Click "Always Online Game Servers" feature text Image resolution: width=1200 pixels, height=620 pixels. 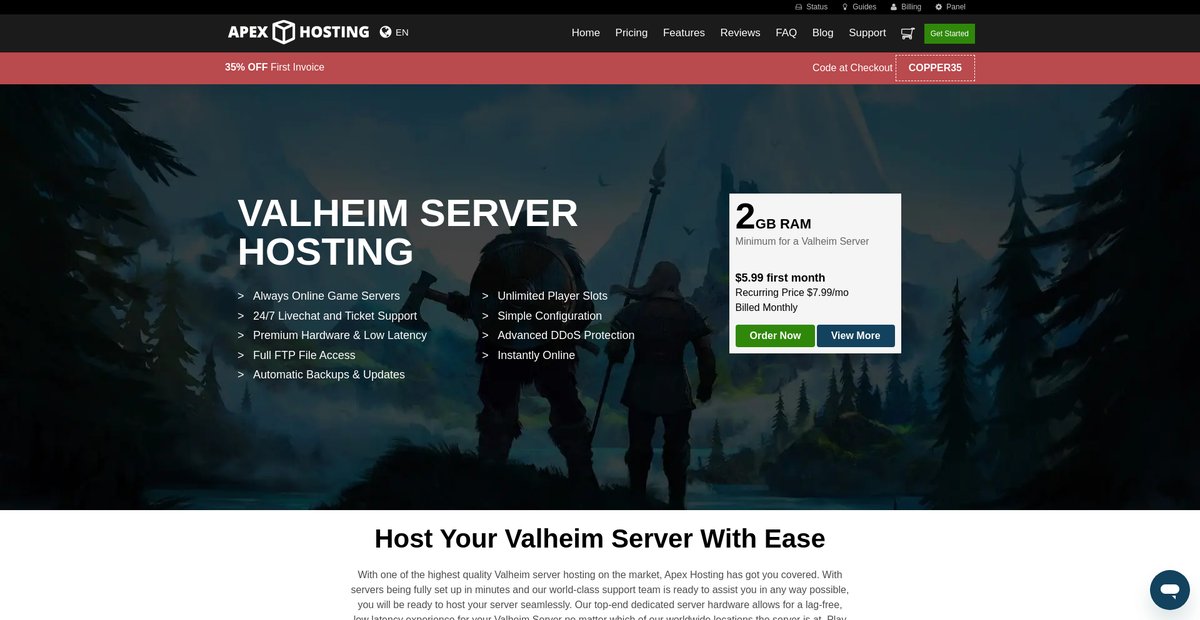coord(326,296)
